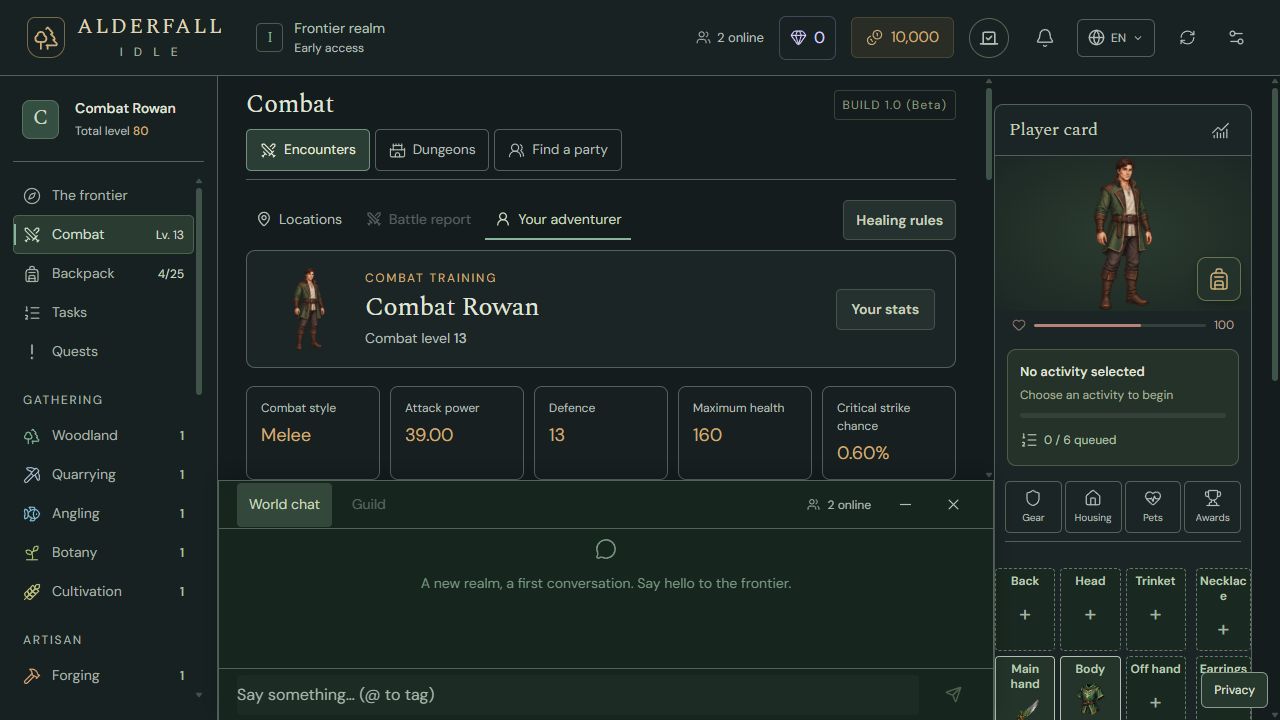The height and width of the screenshot is (720, 1280).
Task: Select the World chat tab
Action: click(284, 505)
